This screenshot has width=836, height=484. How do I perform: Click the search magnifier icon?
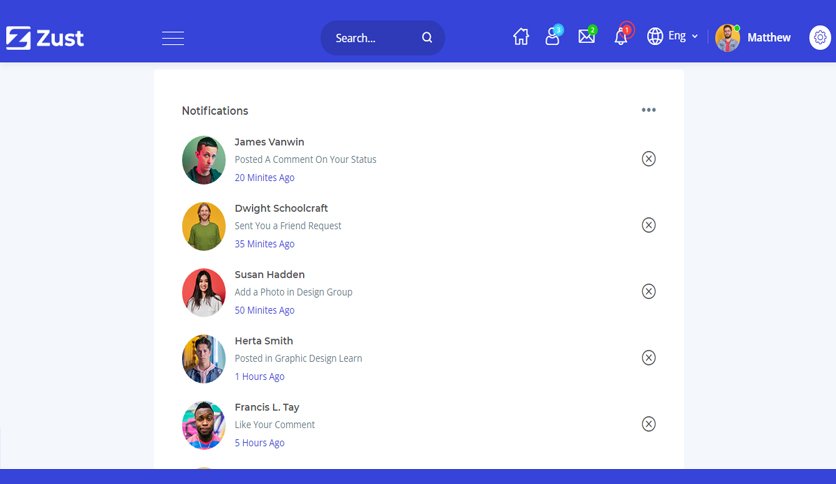[x=427, y=37]
